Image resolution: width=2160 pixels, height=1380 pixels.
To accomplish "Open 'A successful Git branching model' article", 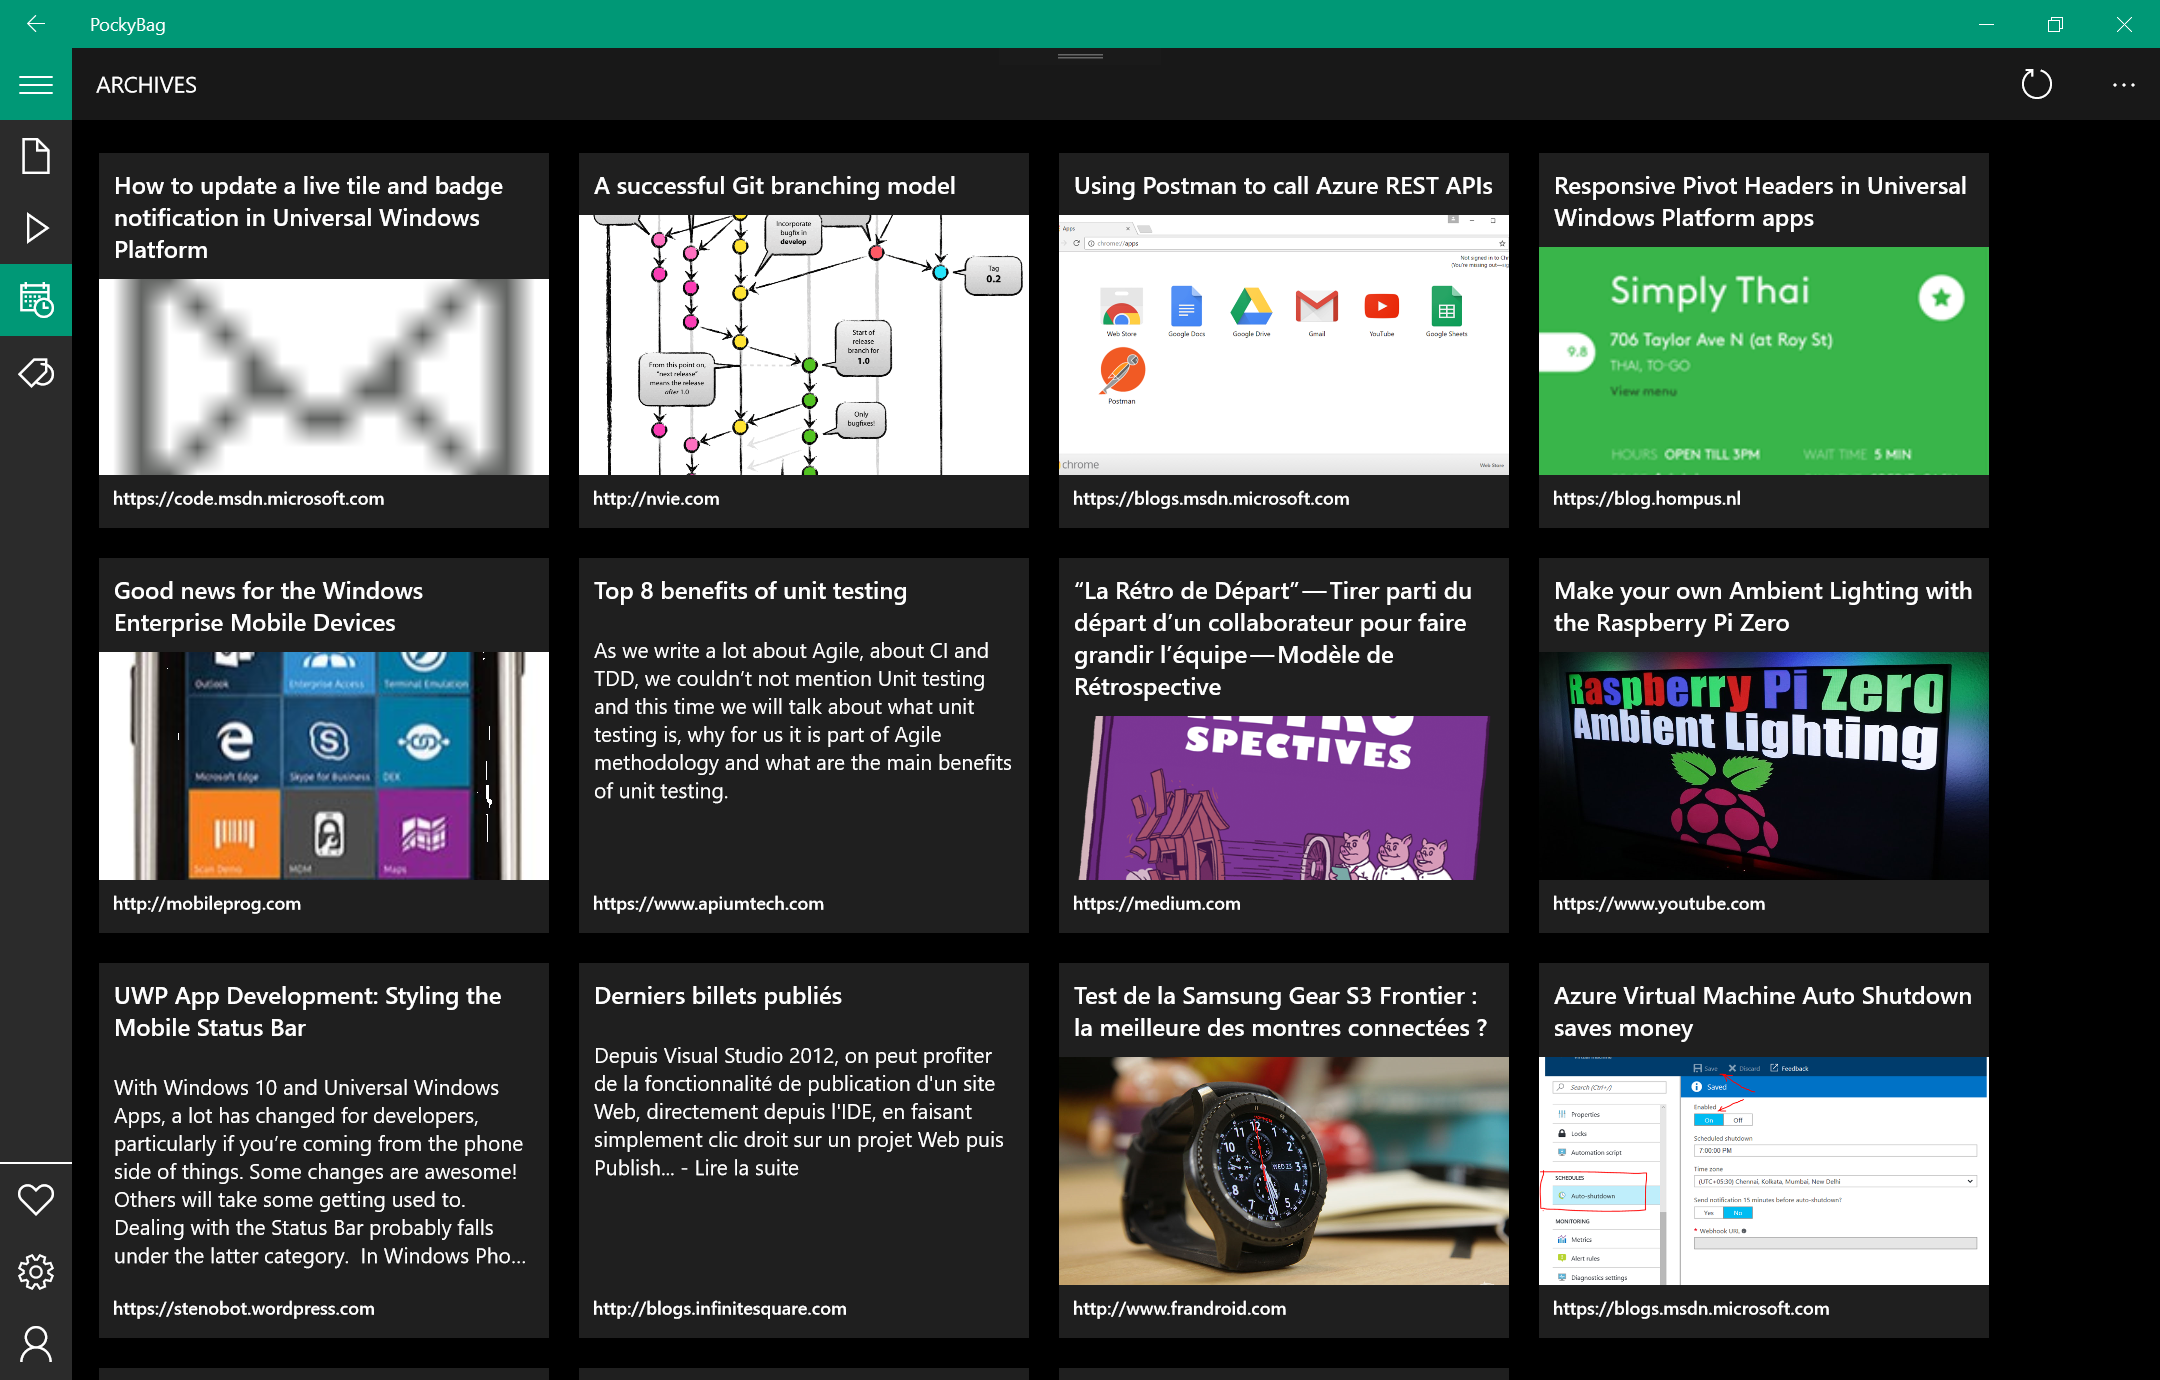I will [774, 186].
